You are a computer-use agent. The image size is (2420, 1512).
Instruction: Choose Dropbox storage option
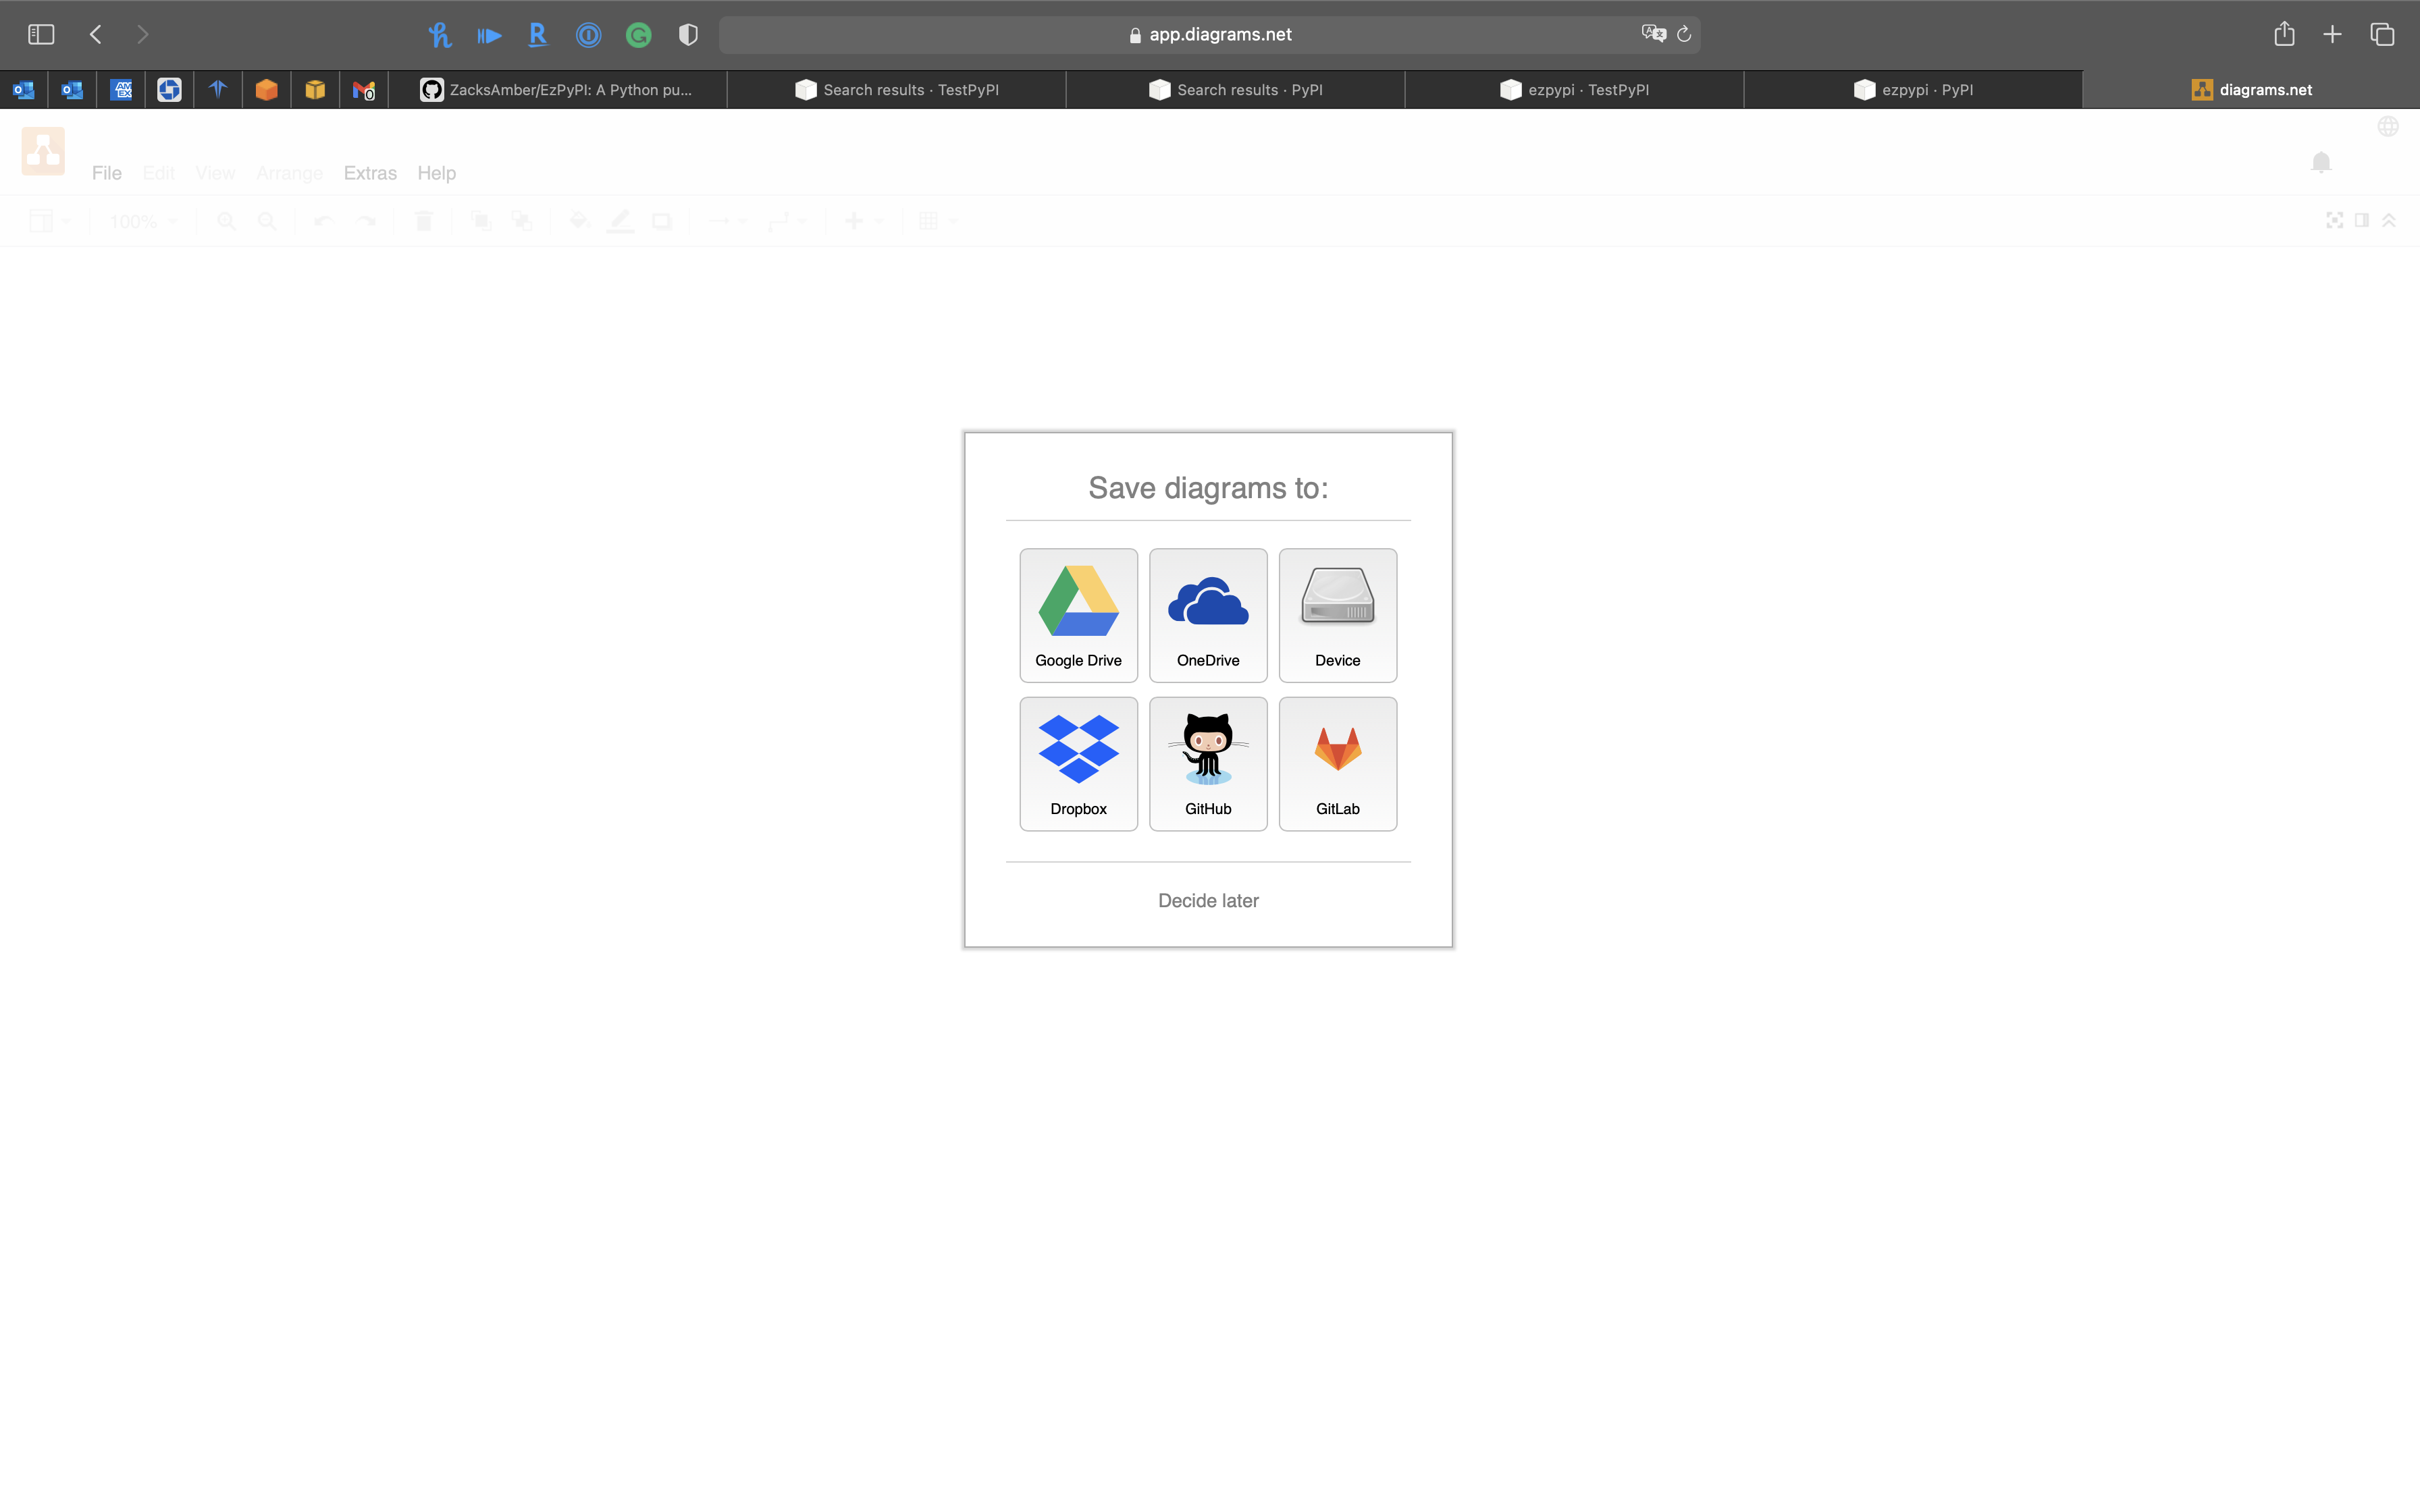click(x=1078, y=763)
